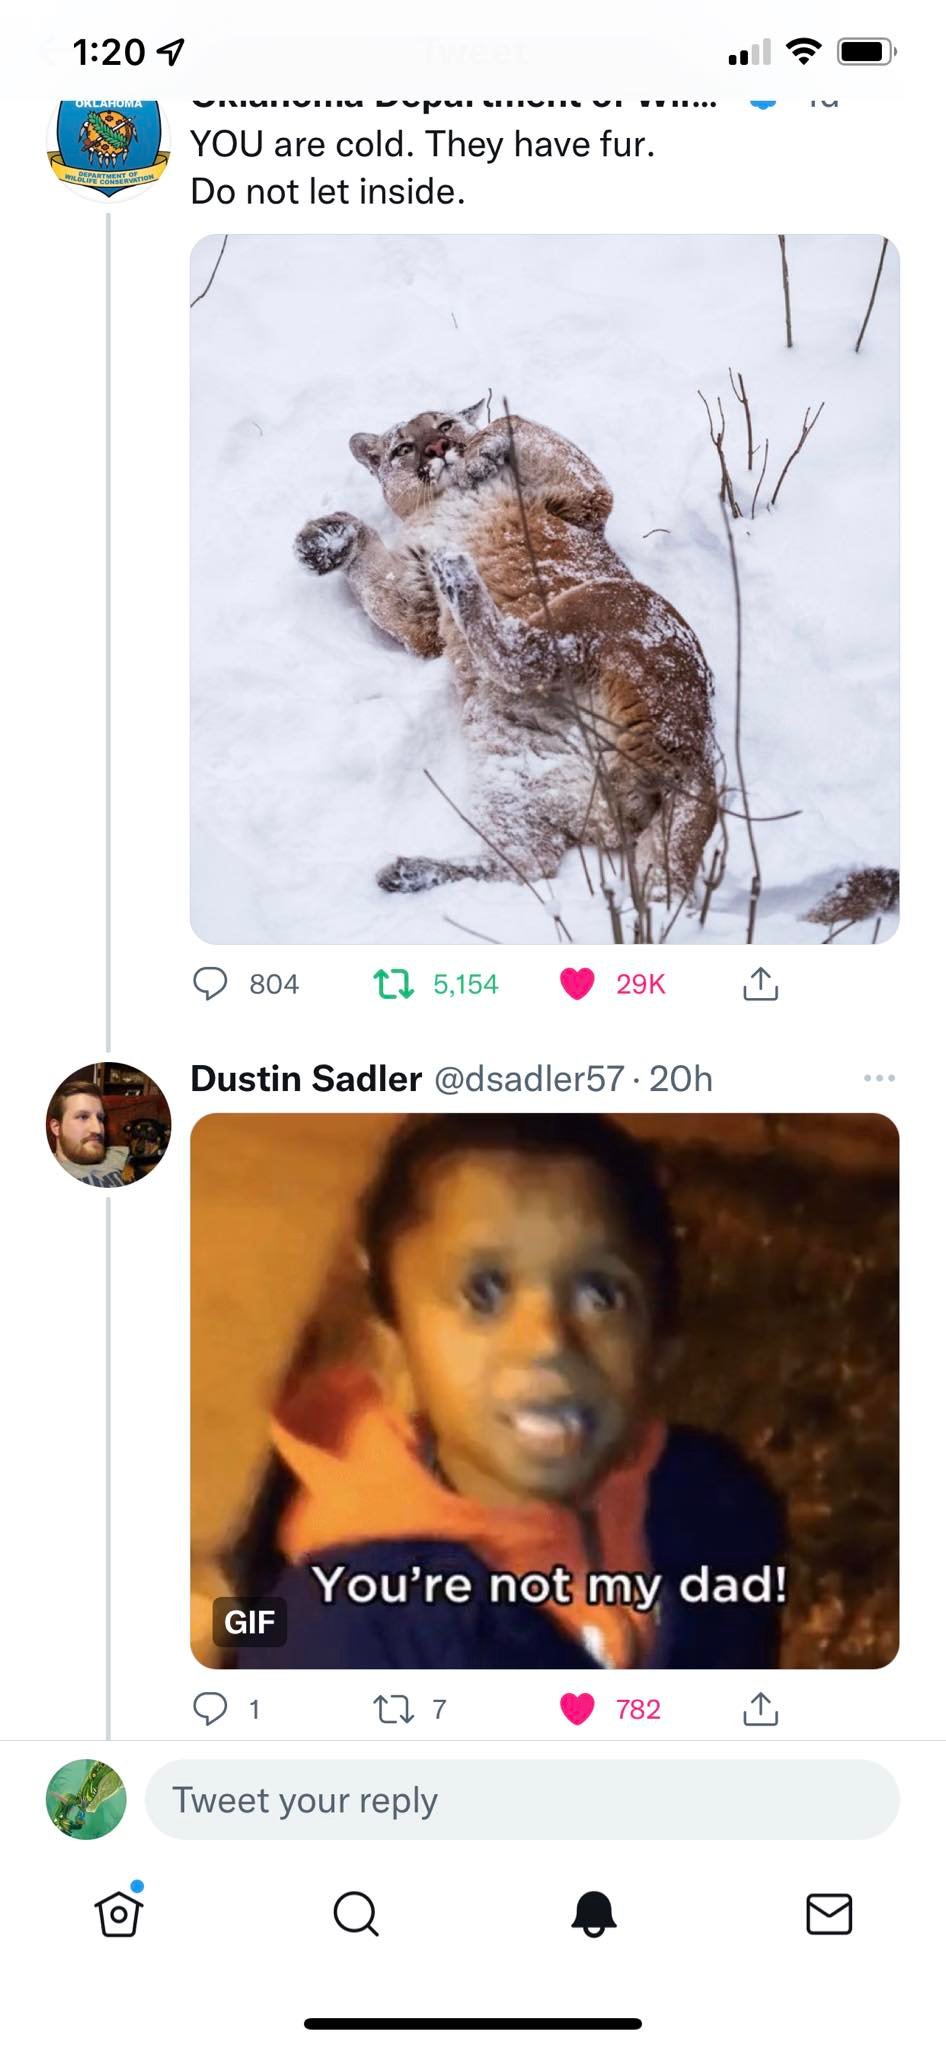
Task: Open Dustin Sadler's profile name link
Action: coord(306,1078)
